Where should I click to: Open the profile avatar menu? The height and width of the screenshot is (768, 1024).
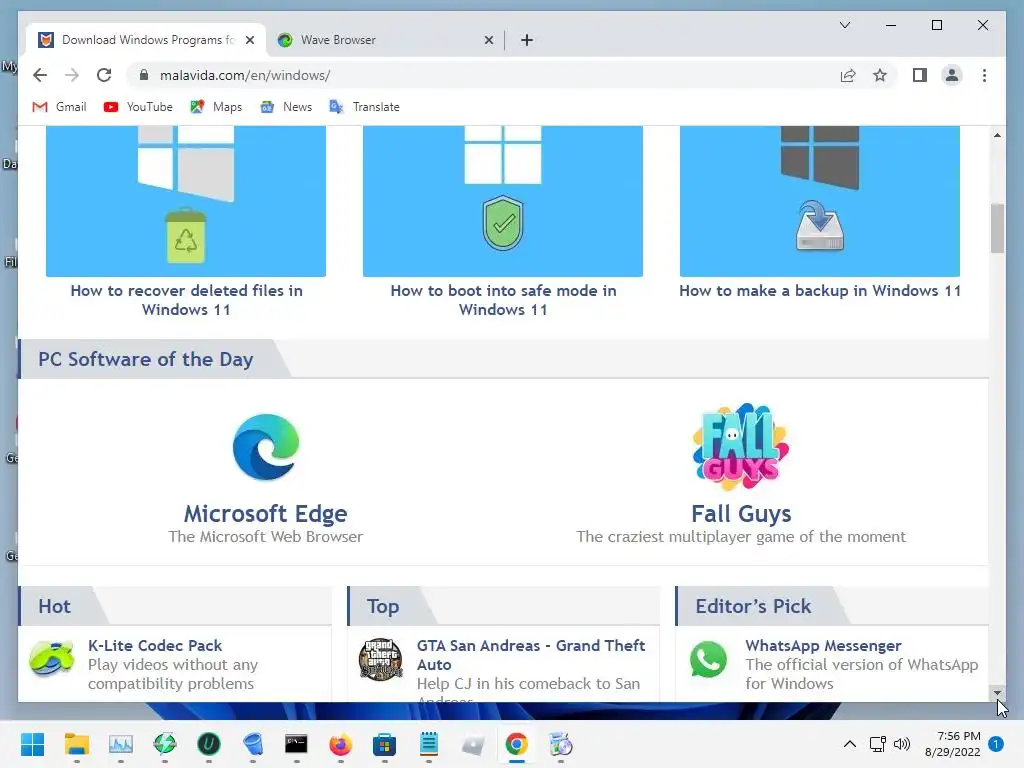[952, 75]
